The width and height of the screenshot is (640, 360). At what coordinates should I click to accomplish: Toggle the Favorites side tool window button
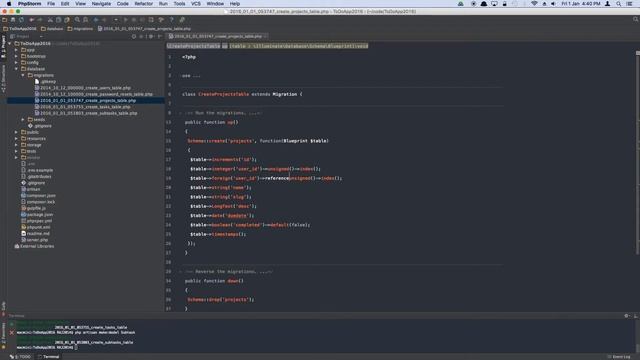3,336
